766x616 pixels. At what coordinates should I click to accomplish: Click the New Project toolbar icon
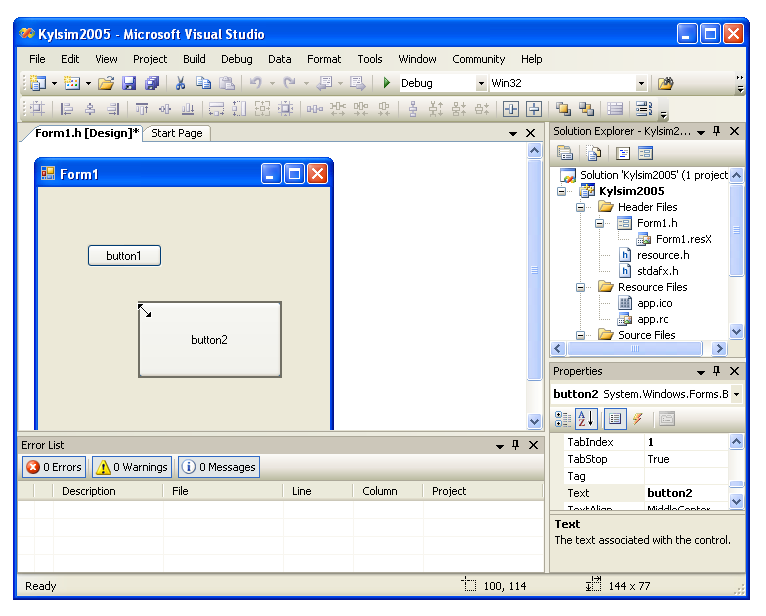(38, 83)
